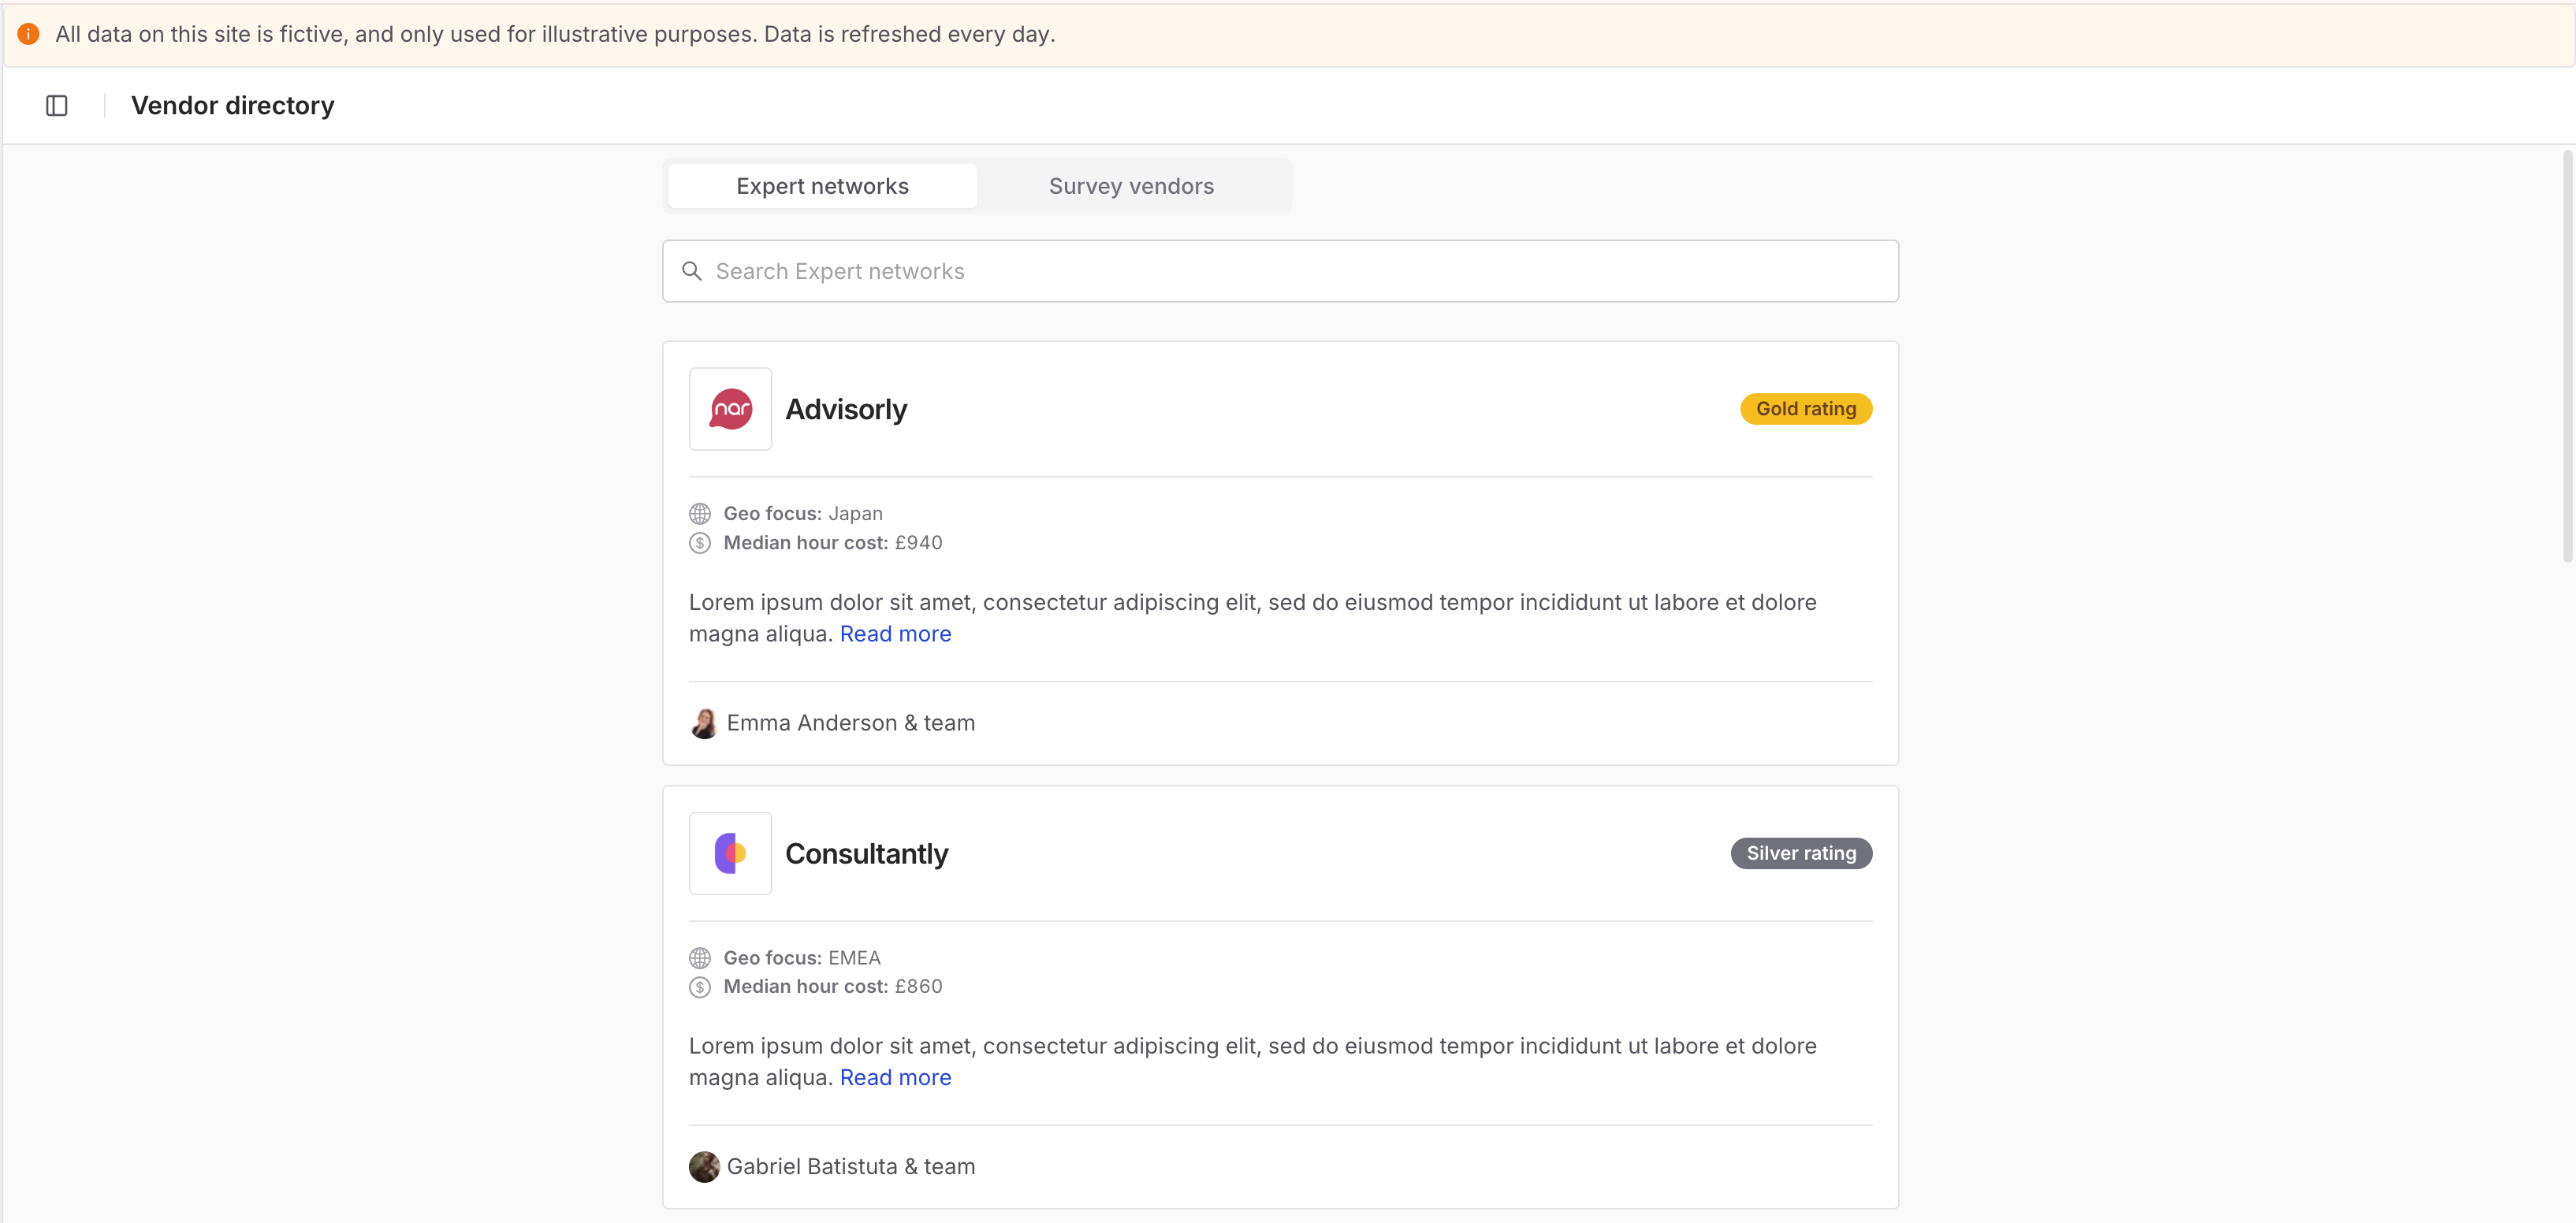Image resolution: width=2576 pixels, height=1223 pixels.
Task: Click the Advisorly logo icon
Action: click(730, 409)
